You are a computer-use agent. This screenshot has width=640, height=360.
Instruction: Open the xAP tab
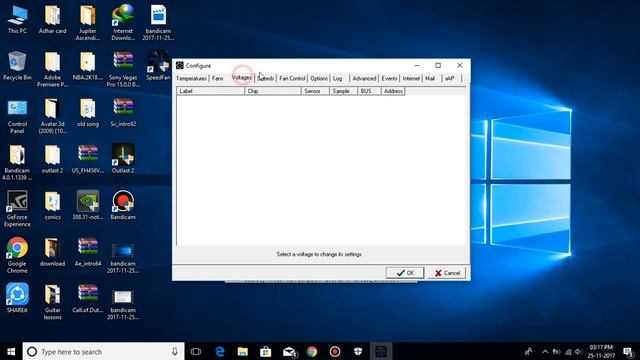click(x=449, y=78)
